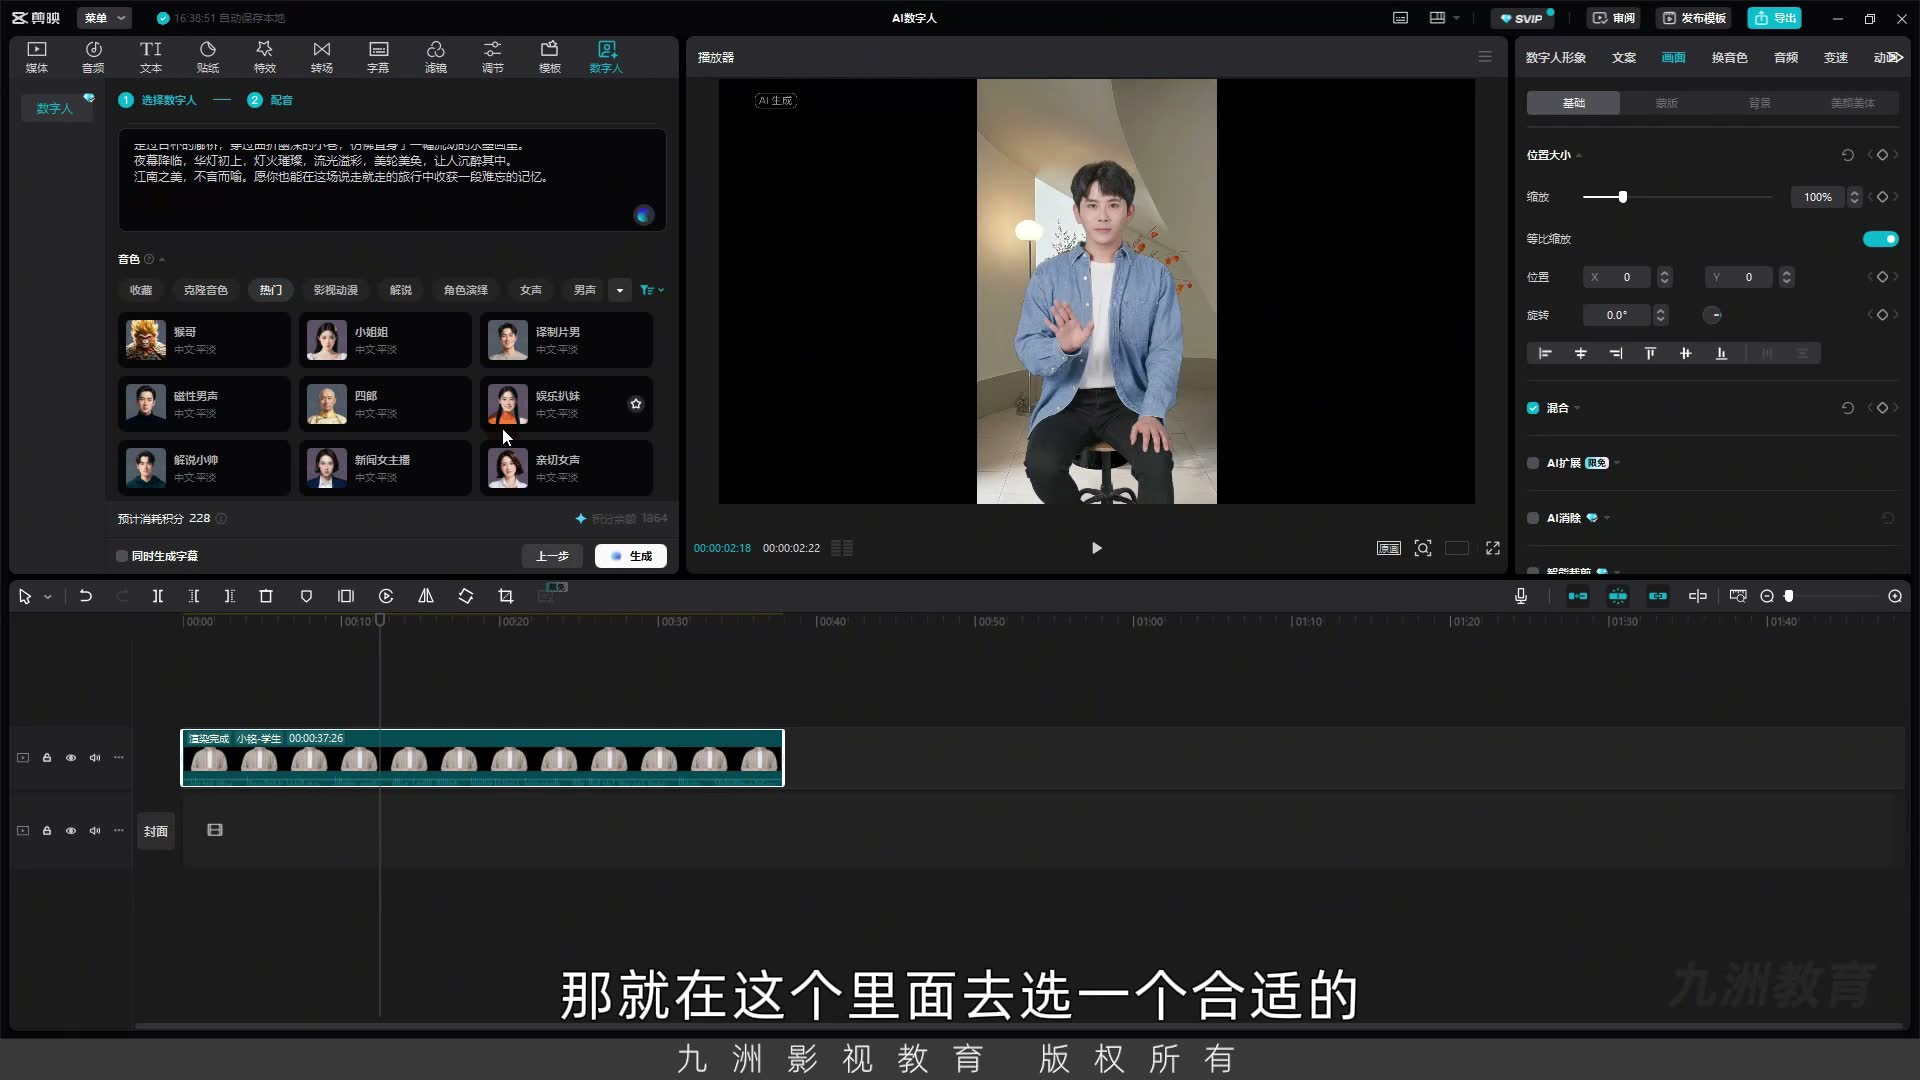The height and width of the screenshot is (1080, 1920).
Task: Open the 音频 audio panel
Action: (93, 57)
